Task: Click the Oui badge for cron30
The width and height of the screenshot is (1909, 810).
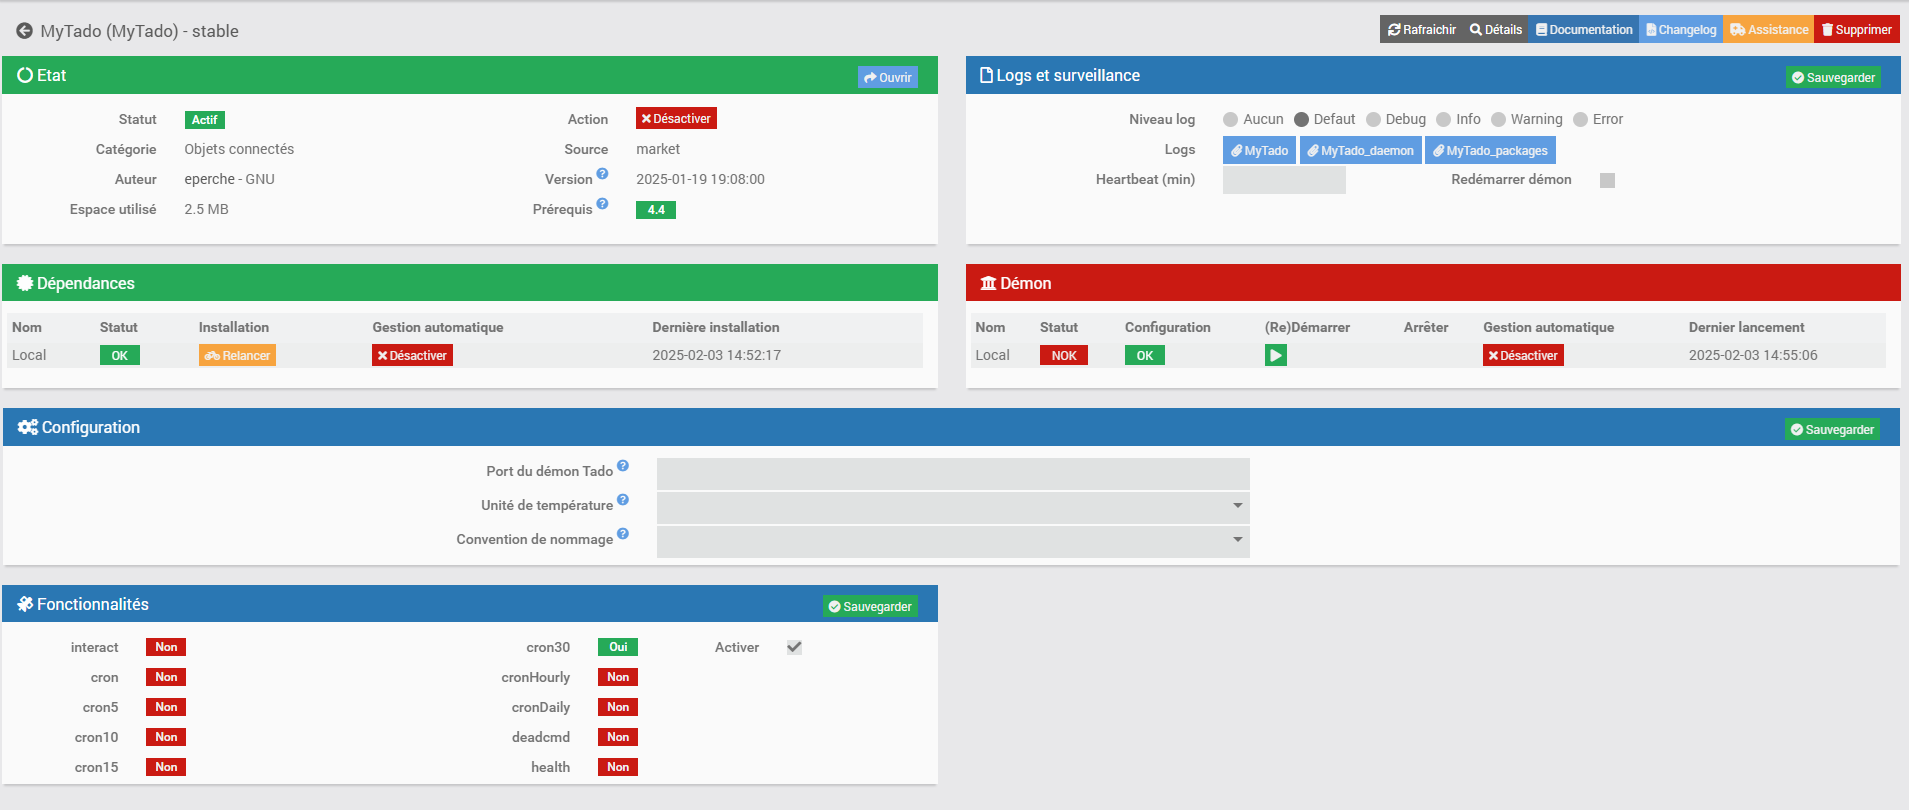Action: (x=618, y=647)
